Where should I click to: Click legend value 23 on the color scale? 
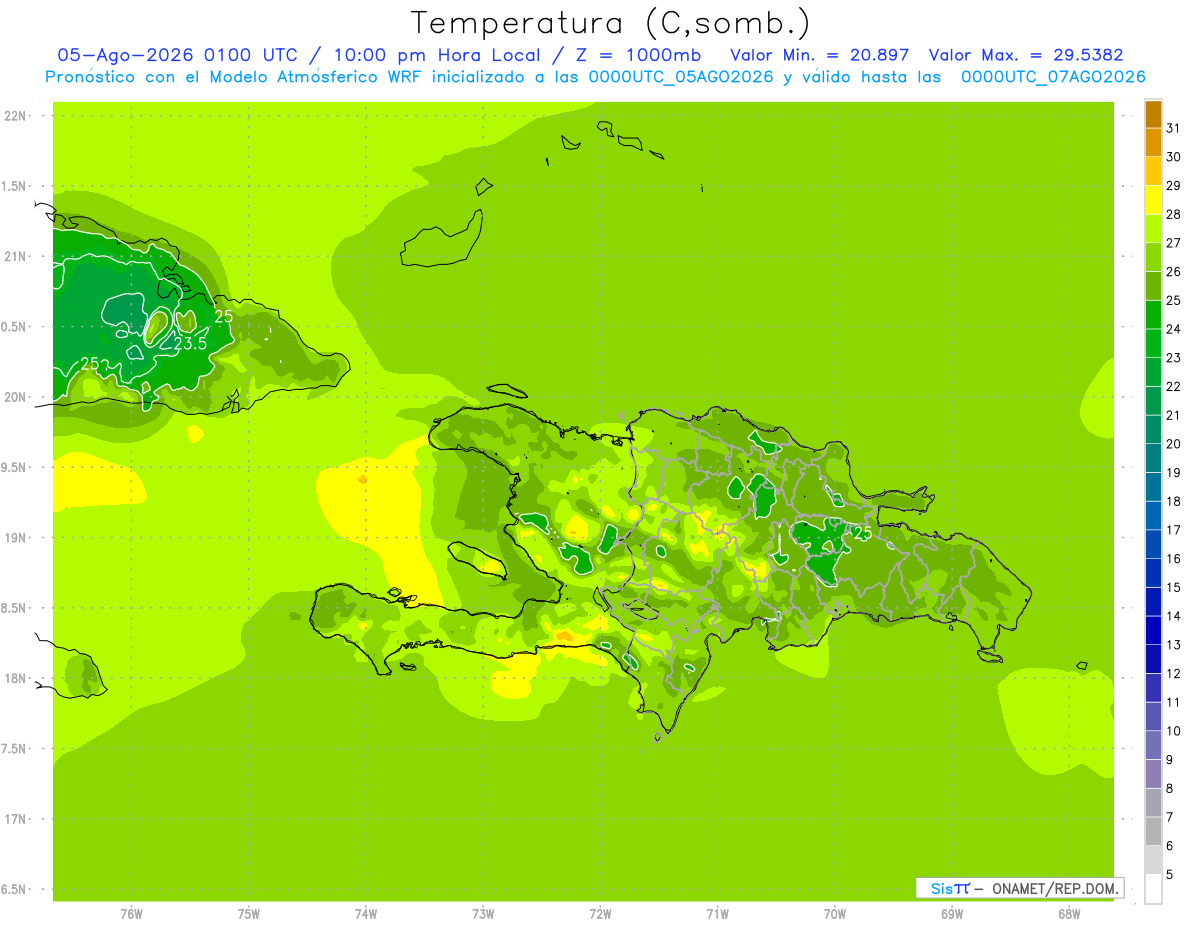(x=1174, y=358)
